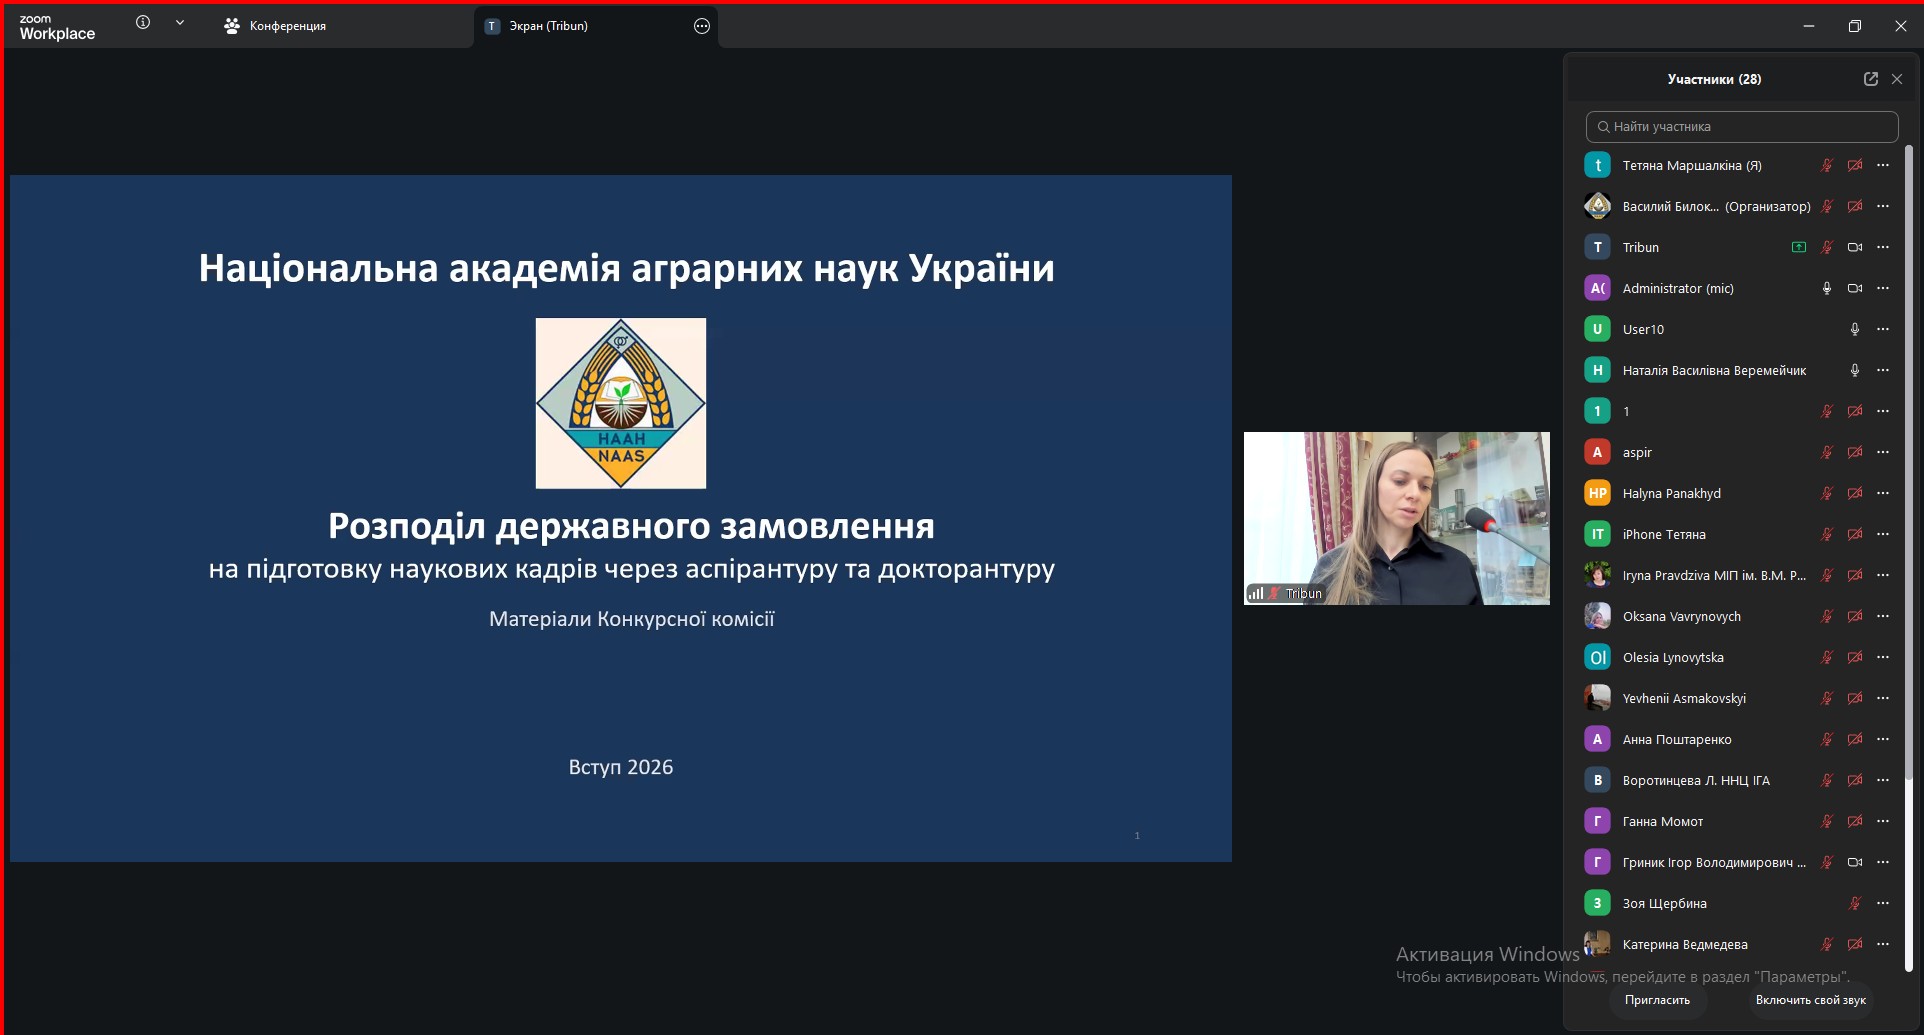Image resolution: width=1924 pixels, height=1035 pixels.
Task: Pop out the participants panel
Action: point(1871,79)
